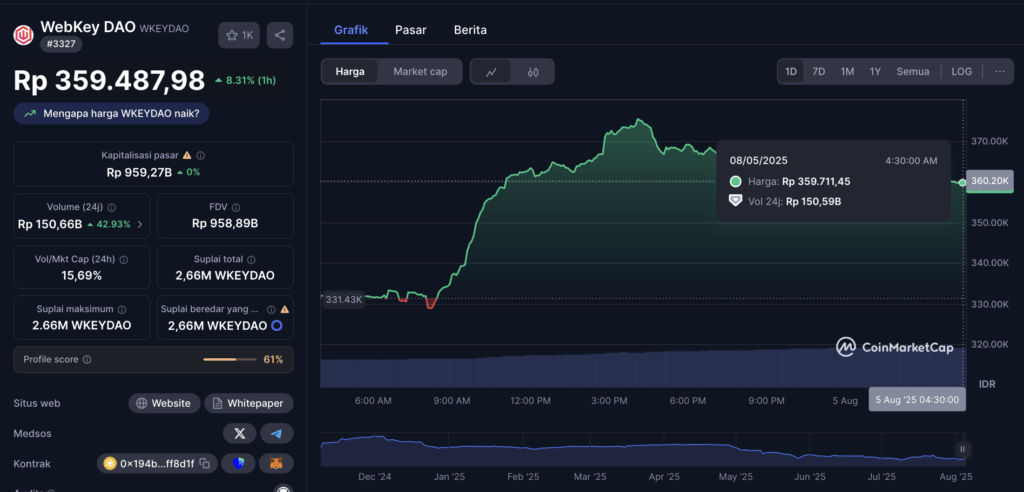Select the Semua time range

coord(912,72)
